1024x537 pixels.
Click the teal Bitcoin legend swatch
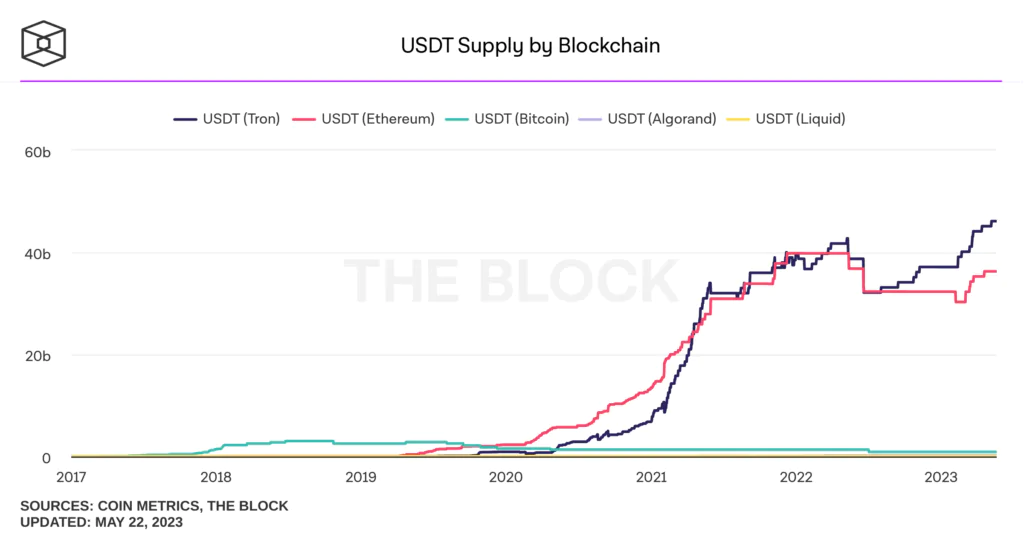[457, 120]
